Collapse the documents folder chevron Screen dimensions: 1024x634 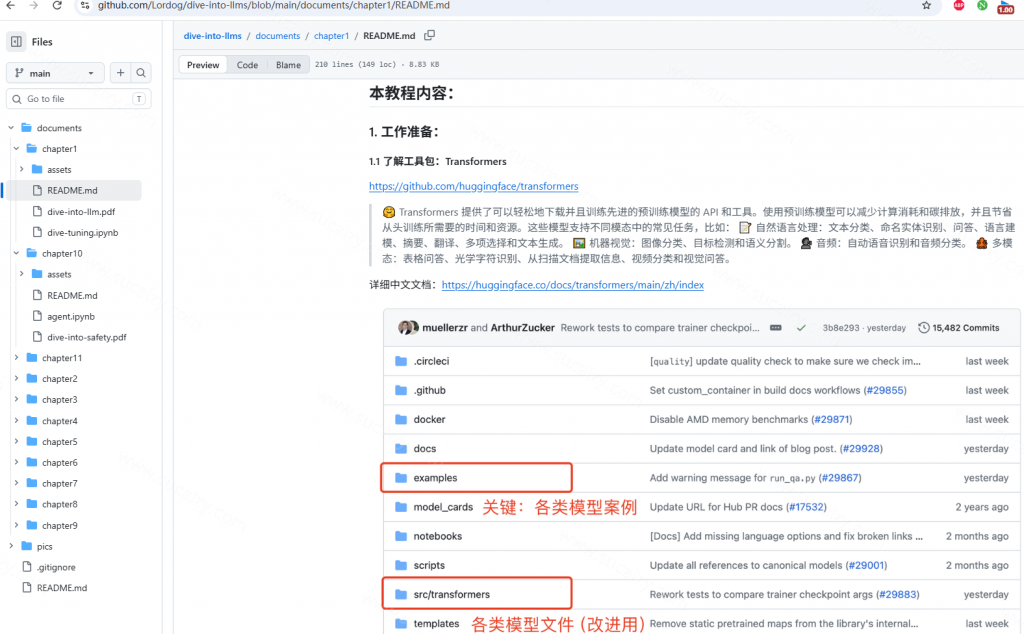11,128
